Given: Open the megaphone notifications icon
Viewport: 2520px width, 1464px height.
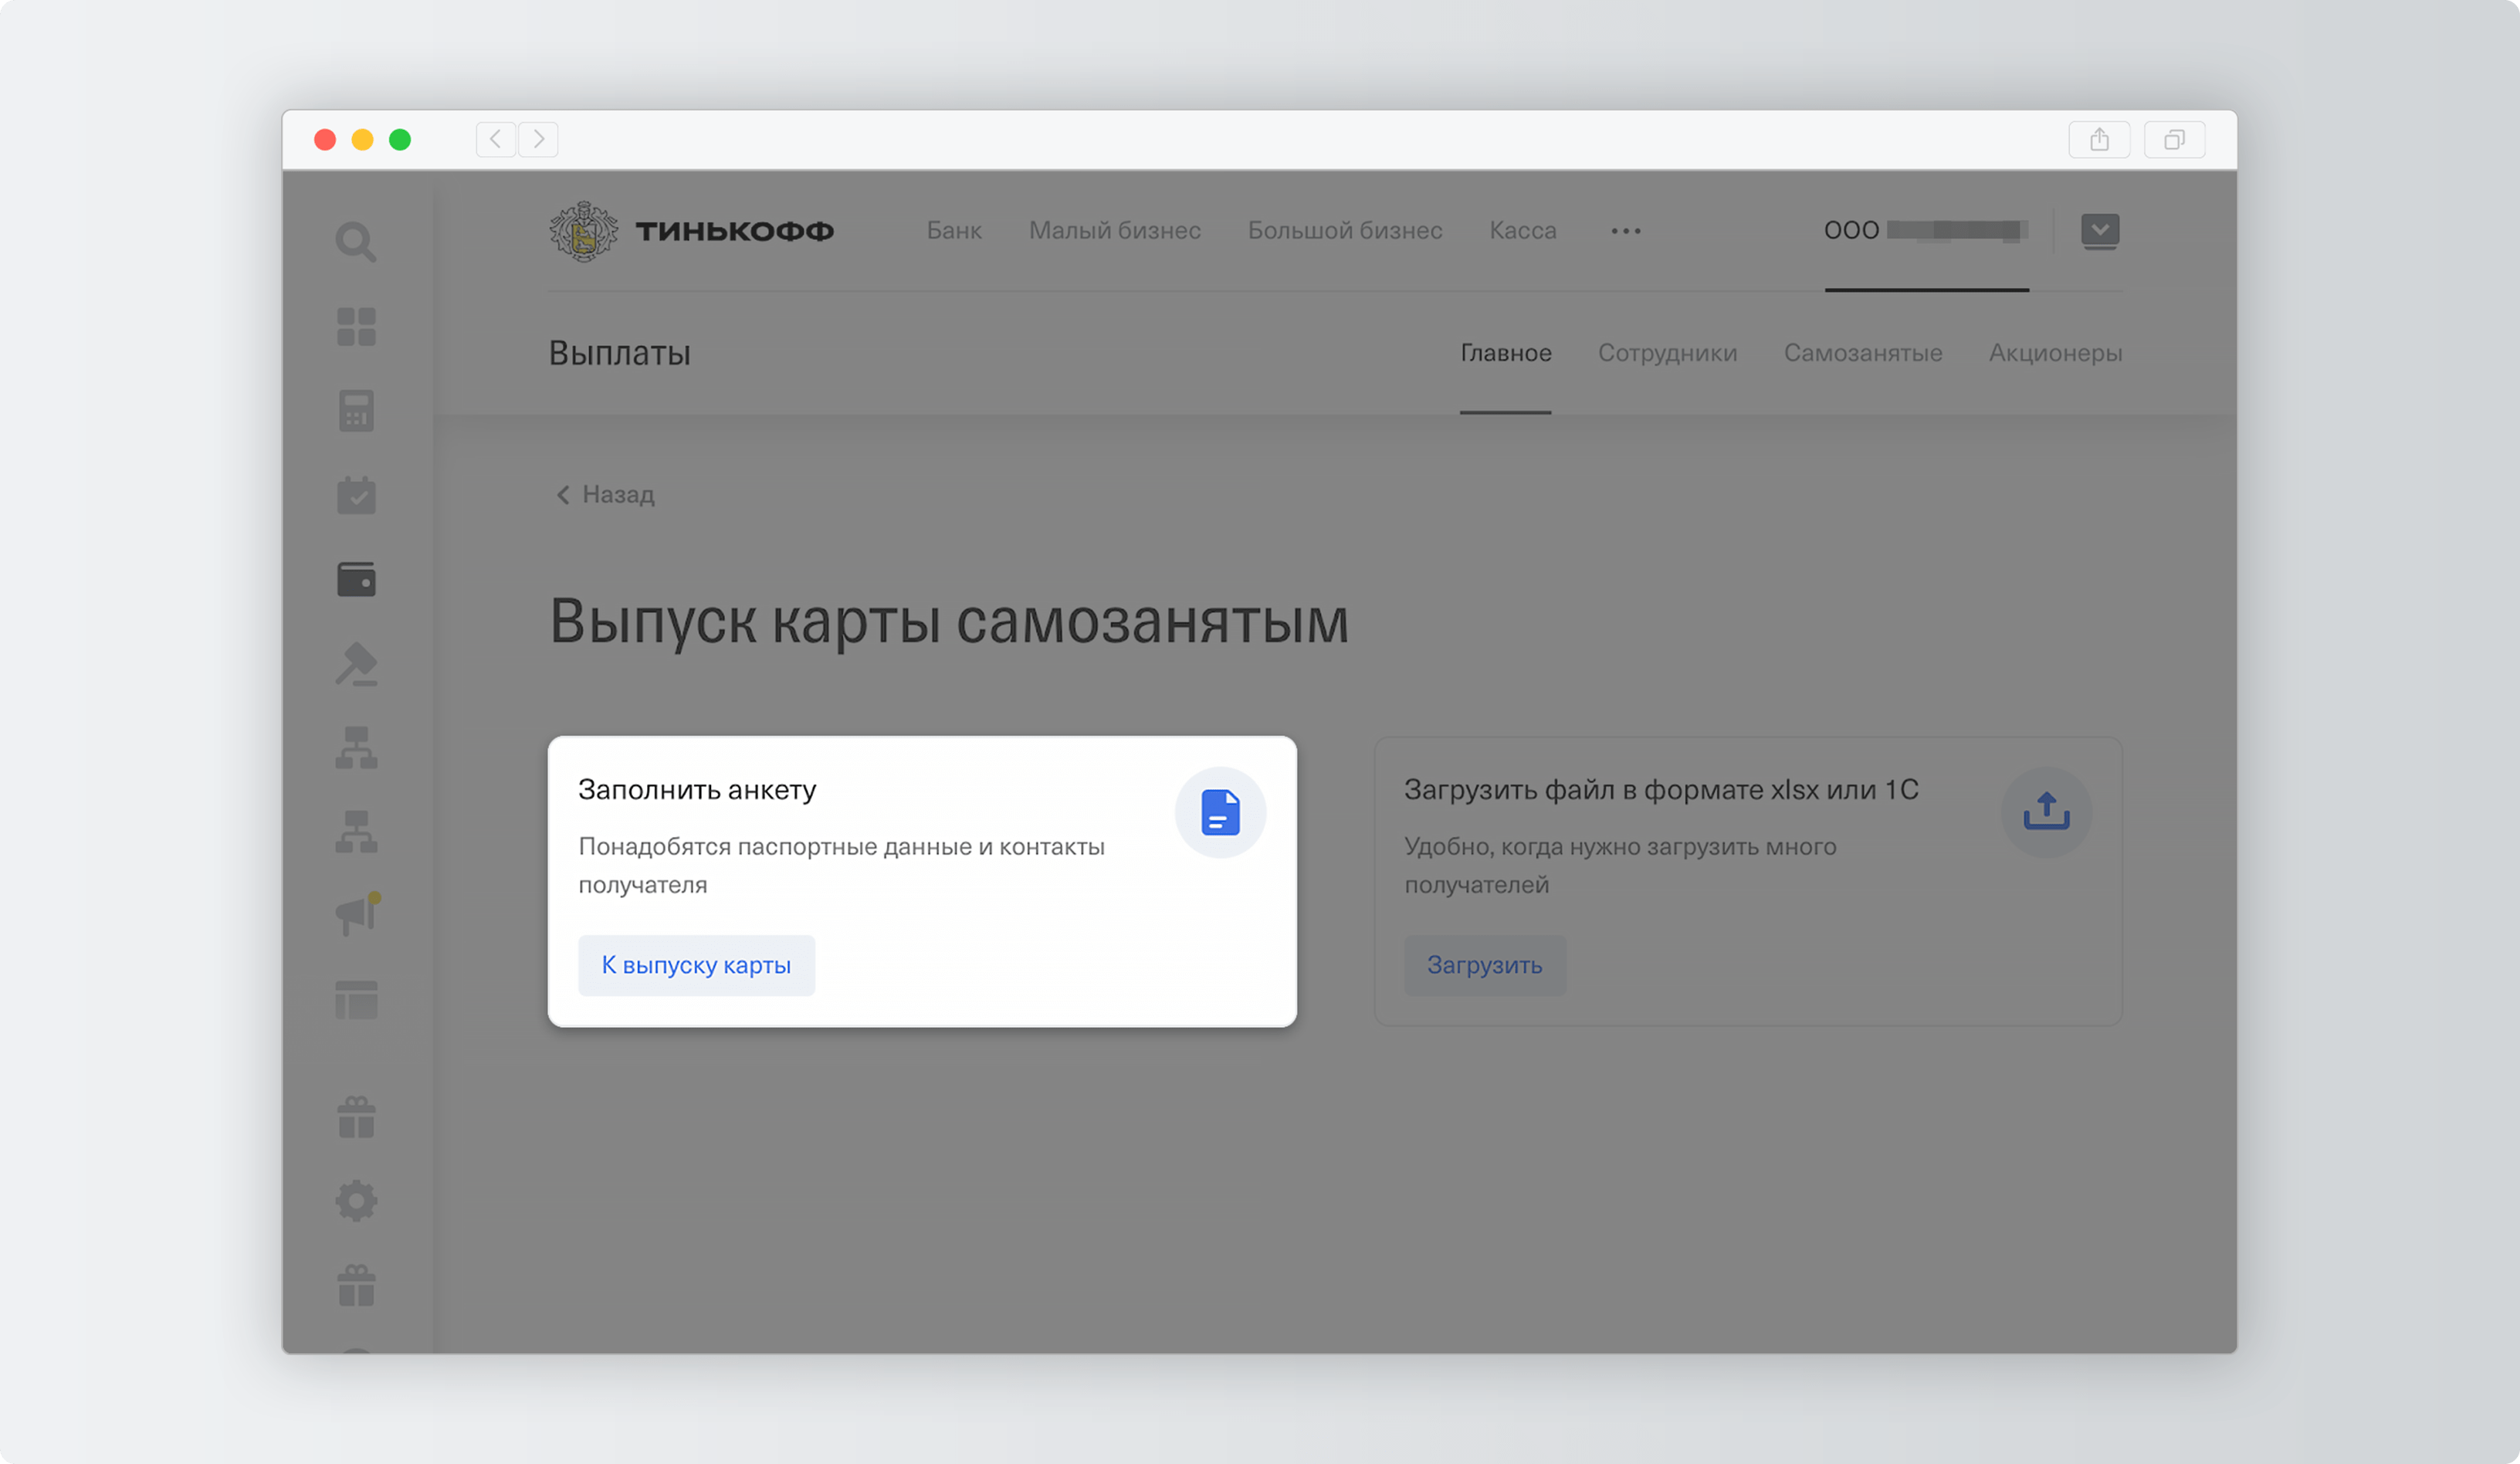Looking at the screenshot, I should coord(356,914).
